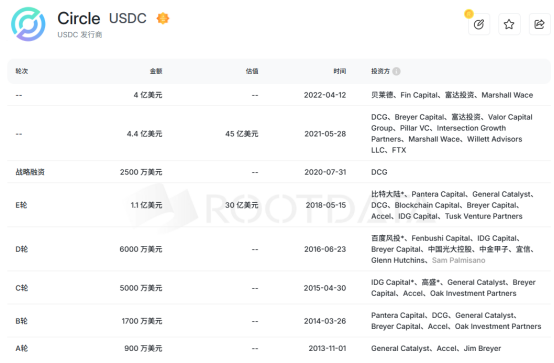Click the 金额 column header

click(156, 71)
